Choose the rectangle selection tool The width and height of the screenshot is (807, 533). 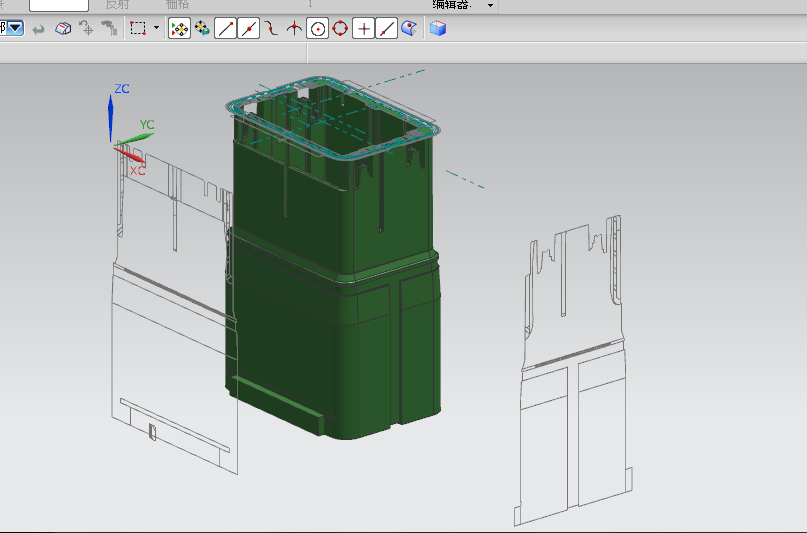click(138, 29)
